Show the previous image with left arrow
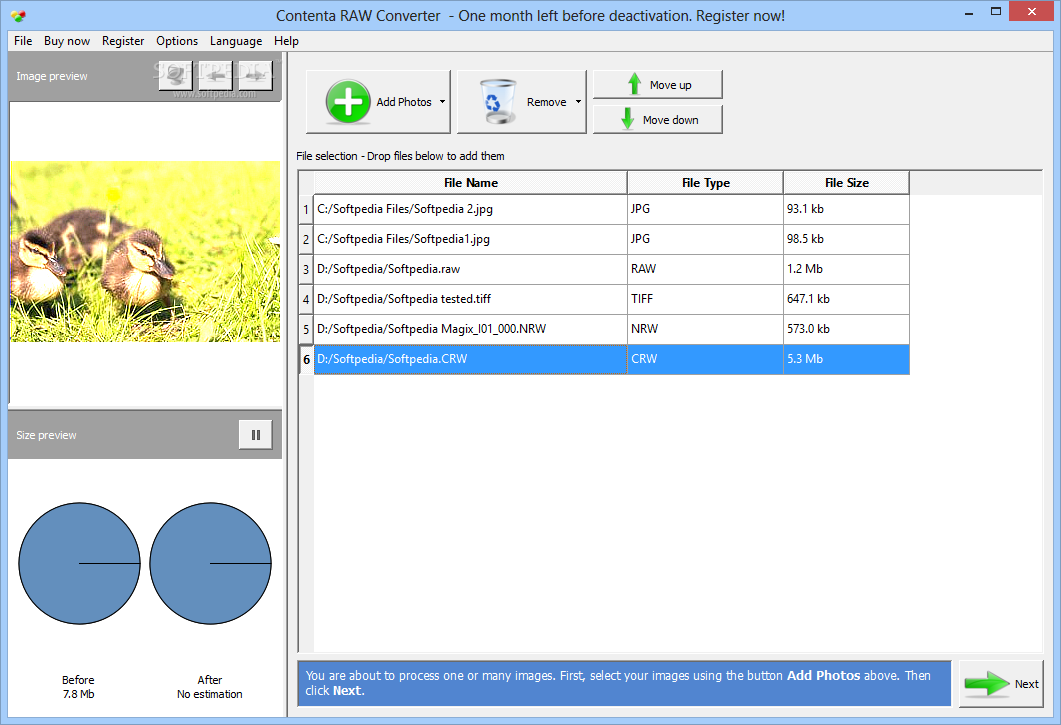The image size is (1061, 725). point(216,75)
